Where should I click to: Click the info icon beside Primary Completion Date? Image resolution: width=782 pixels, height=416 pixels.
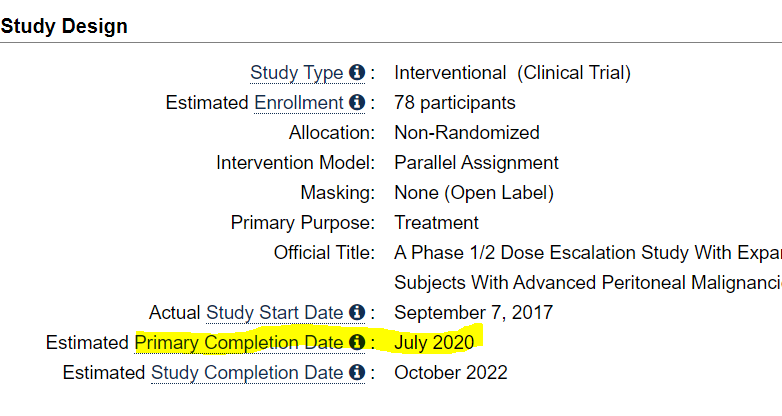[357, 342]
